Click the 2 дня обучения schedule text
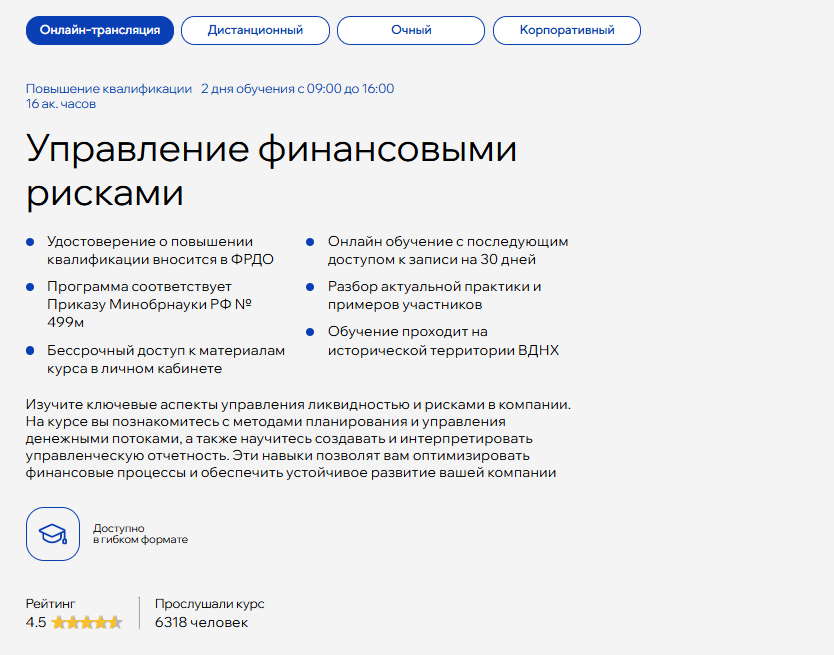The image size is (834, 655). click(x=297, y=89)
